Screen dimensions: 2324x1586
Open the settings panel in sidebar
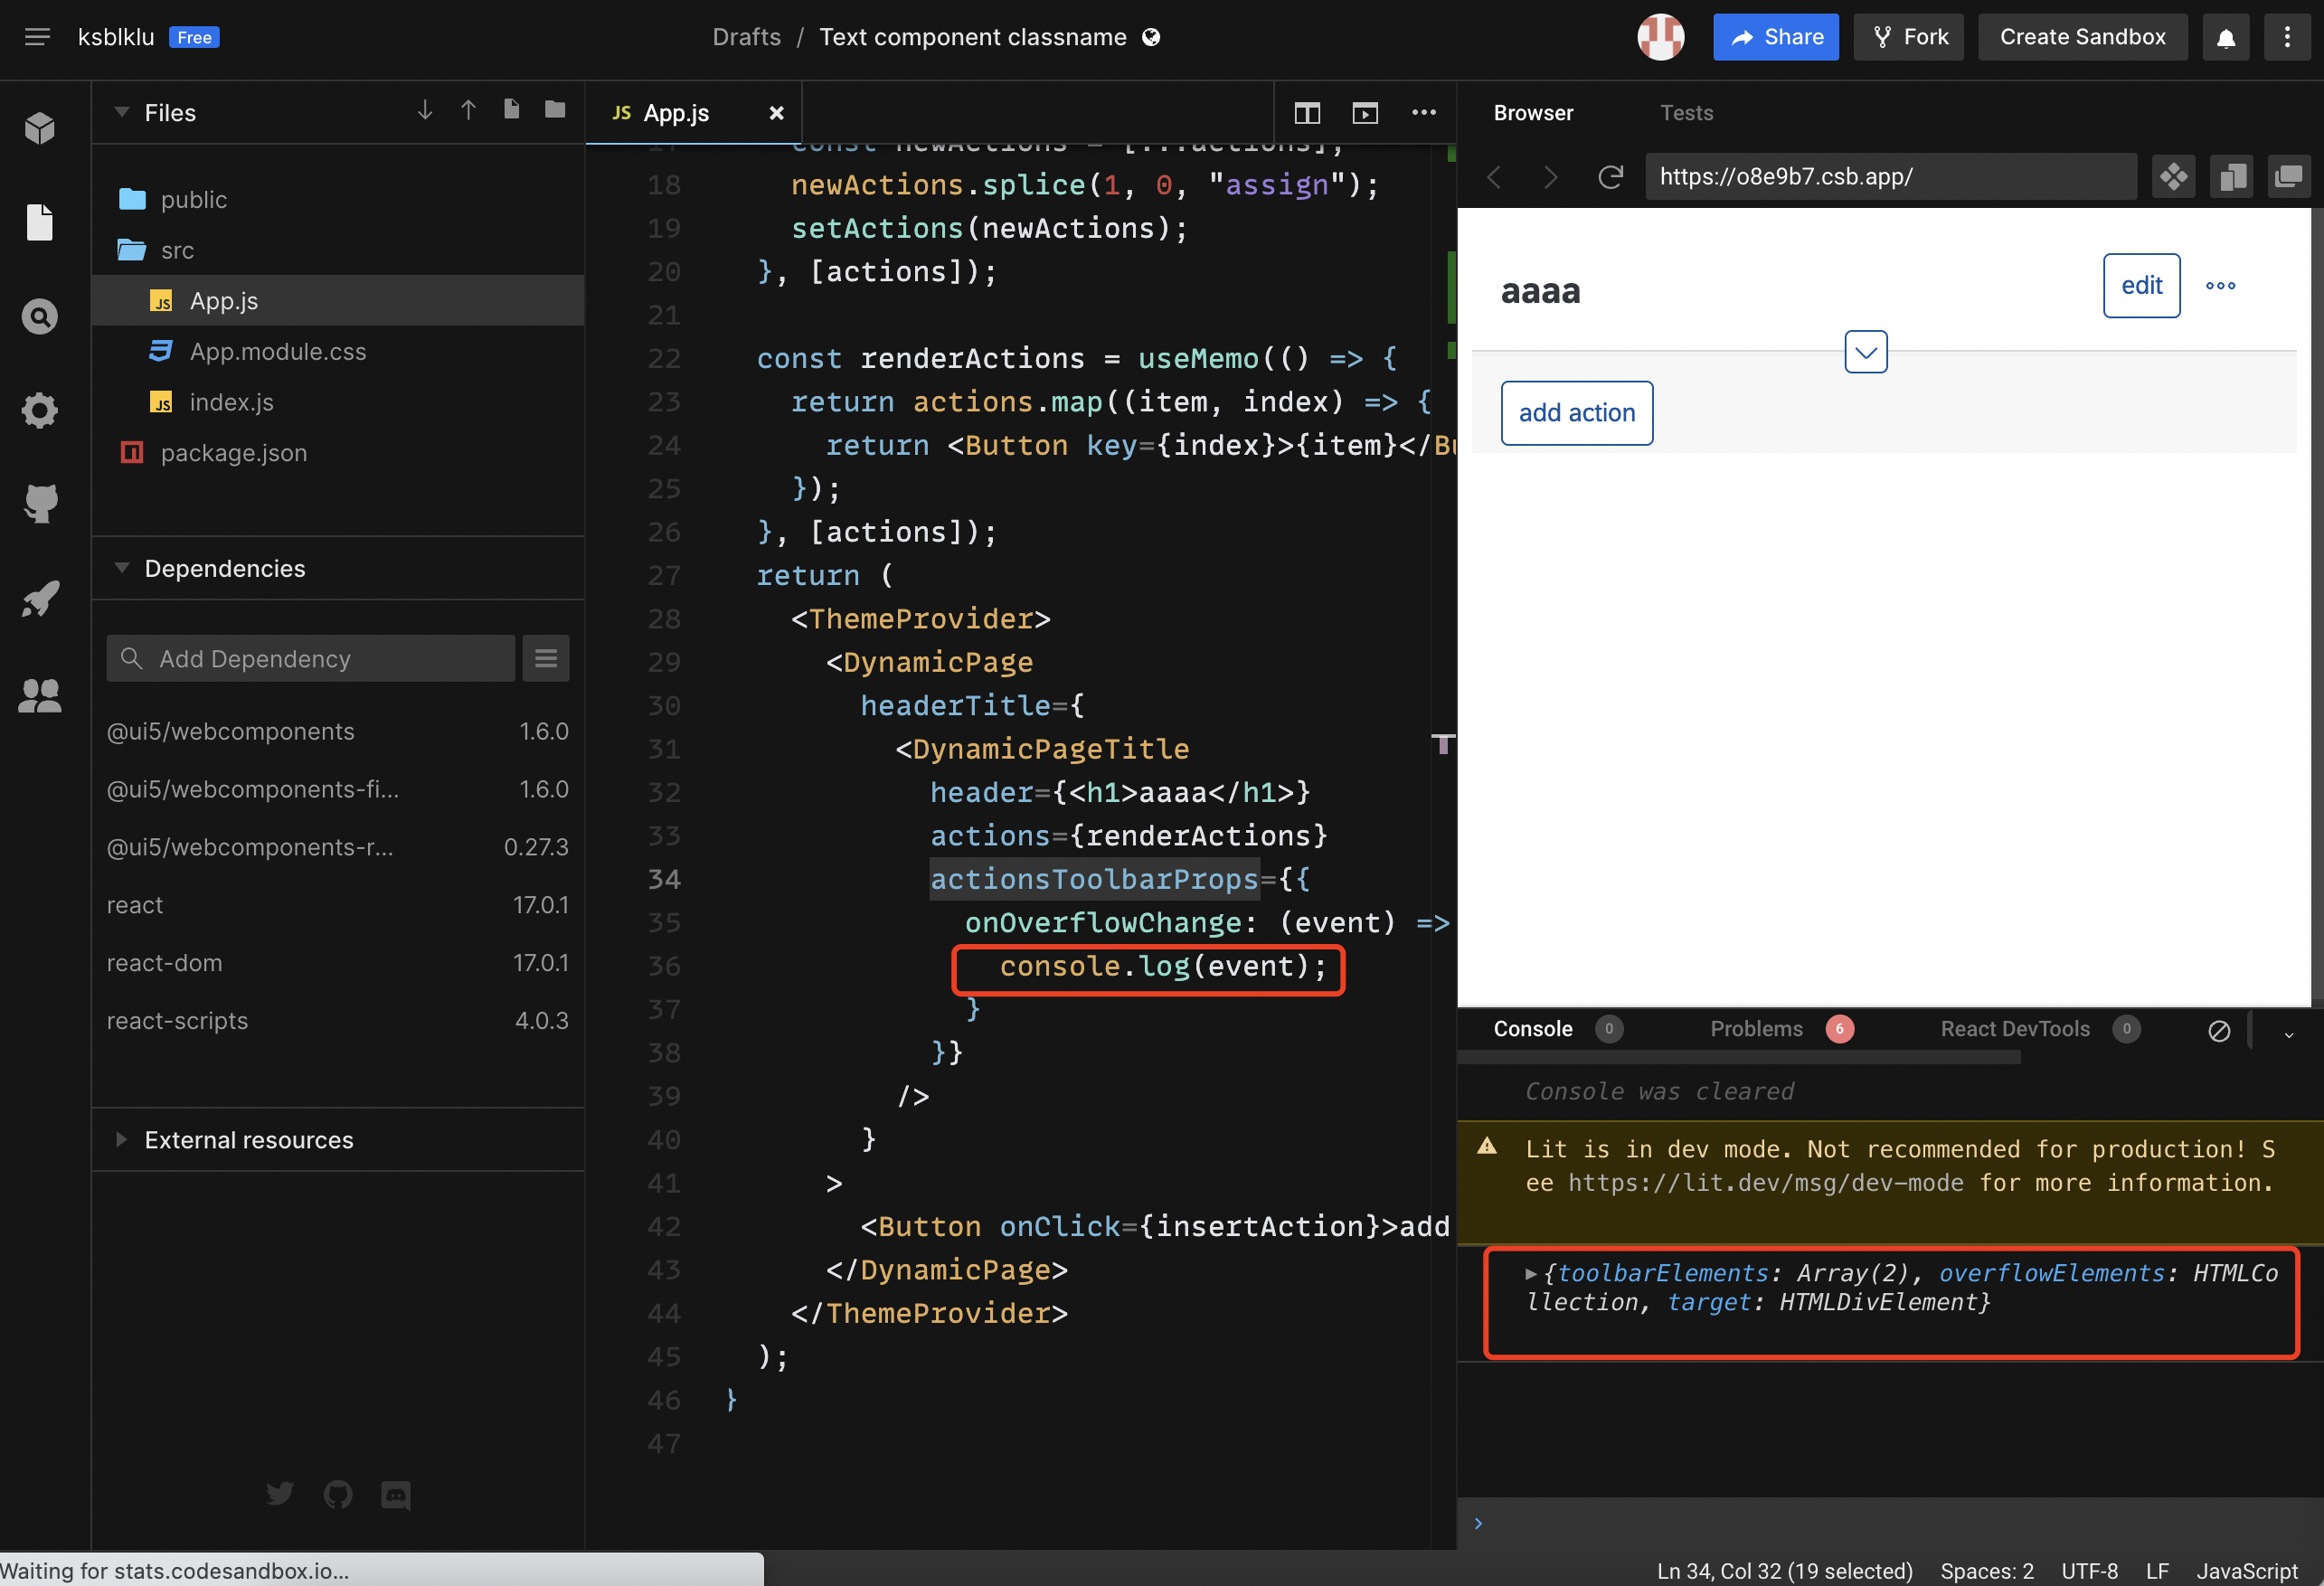tap(40, 410)
